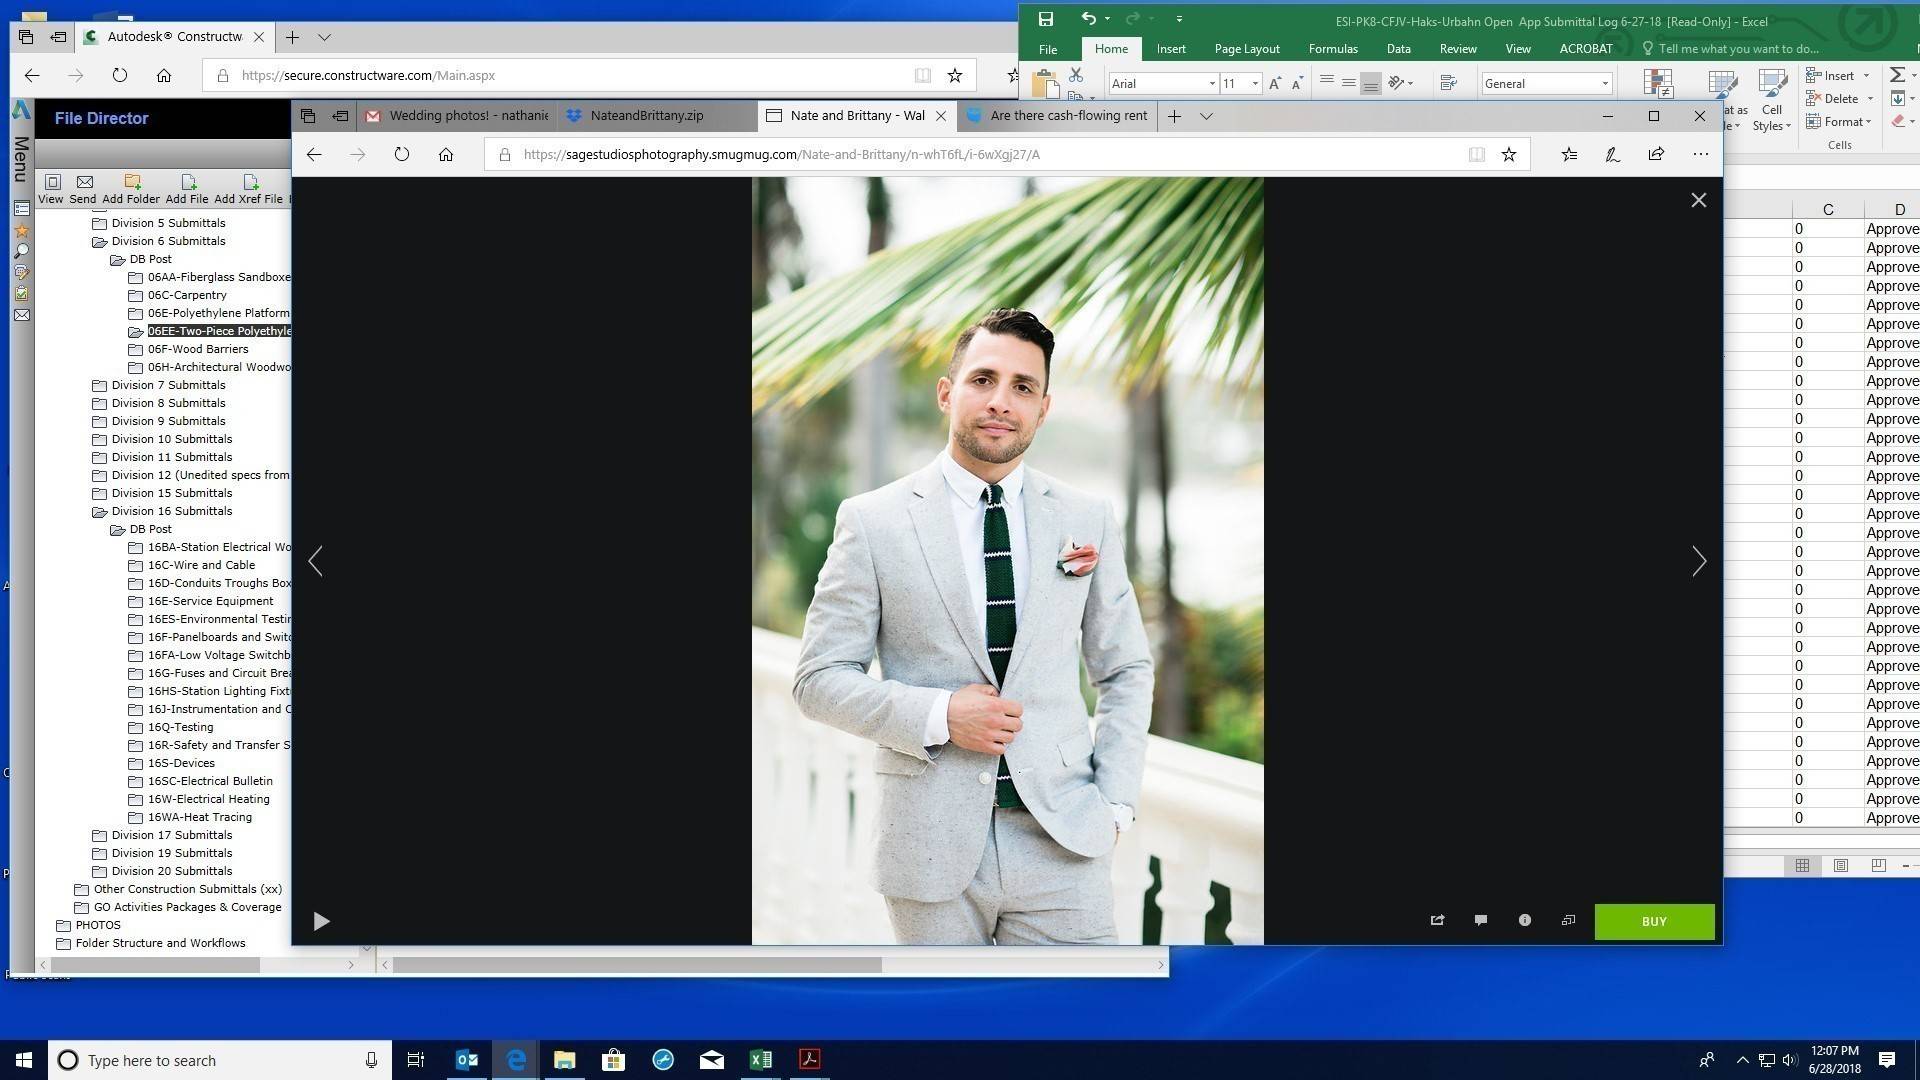Click the photo sizes icon next to BUY
1920x1080 pixels.
[1568, 920]
